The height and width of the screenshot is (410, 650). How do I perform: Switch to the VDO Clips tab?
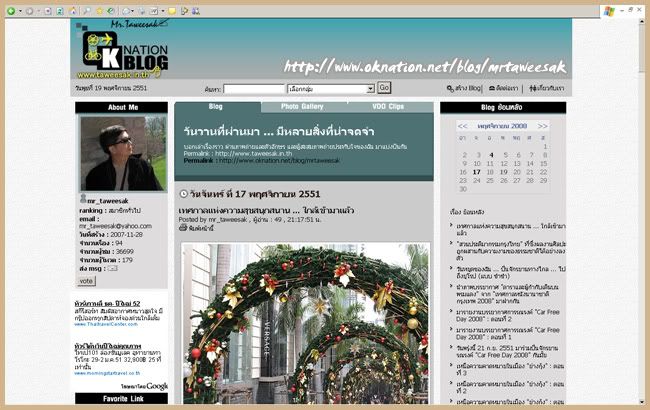click(388, 107)
